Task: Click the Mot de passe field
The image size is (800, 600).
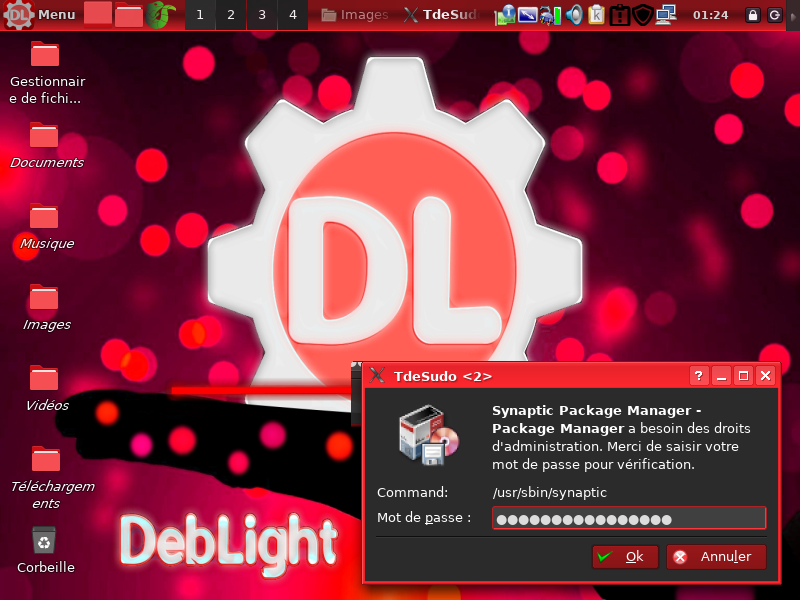Action: (628, 518)
